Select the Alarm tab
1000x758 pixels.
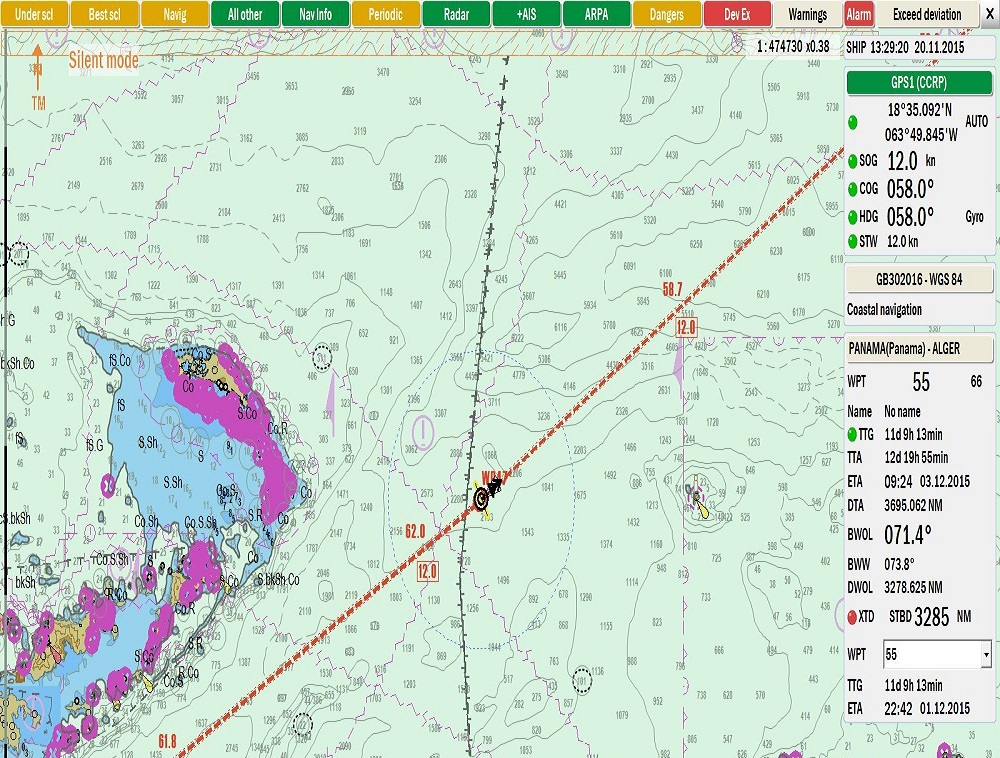click(858, 15)
